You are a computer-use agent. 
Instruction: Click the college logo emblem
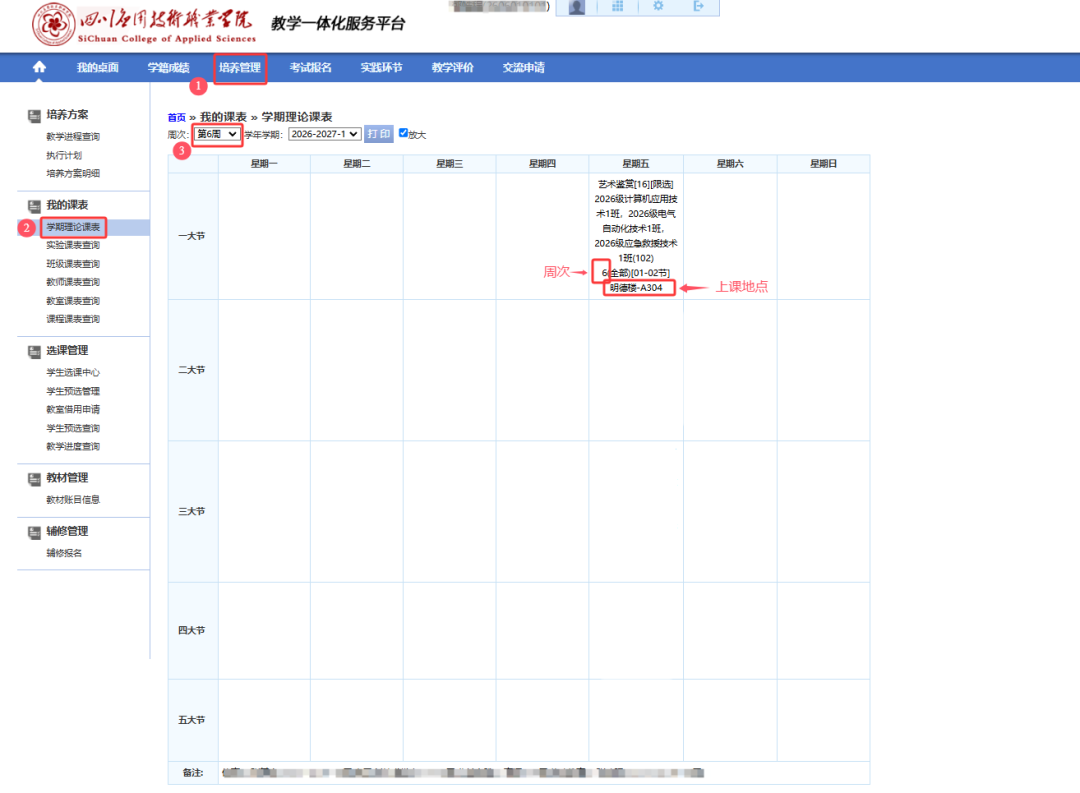pos(53,25)
